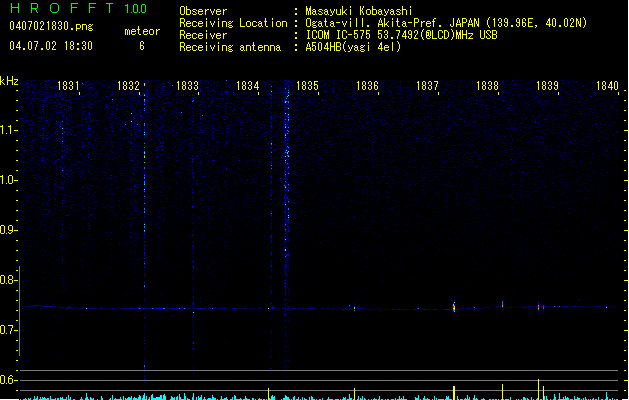Screen dimensions: 629x400
Task: Click the Receiving antenna label
Action: pos(230,47)
